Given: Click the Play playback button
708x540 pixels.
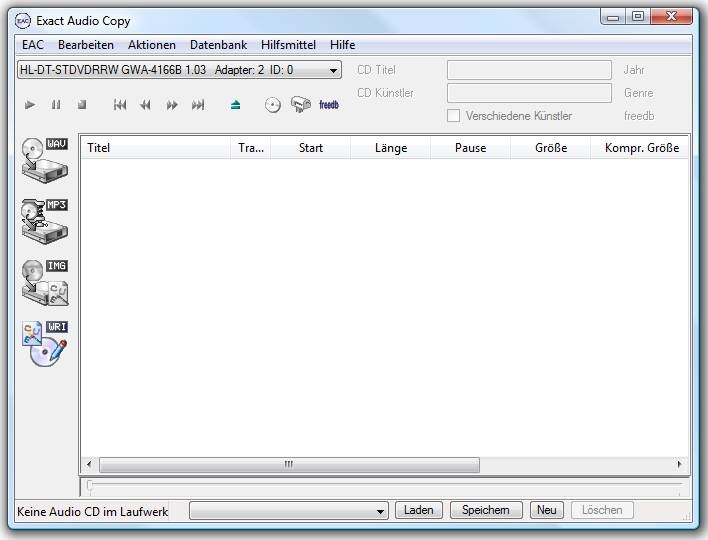Looking at the screenshot, I should click(30, 105).
